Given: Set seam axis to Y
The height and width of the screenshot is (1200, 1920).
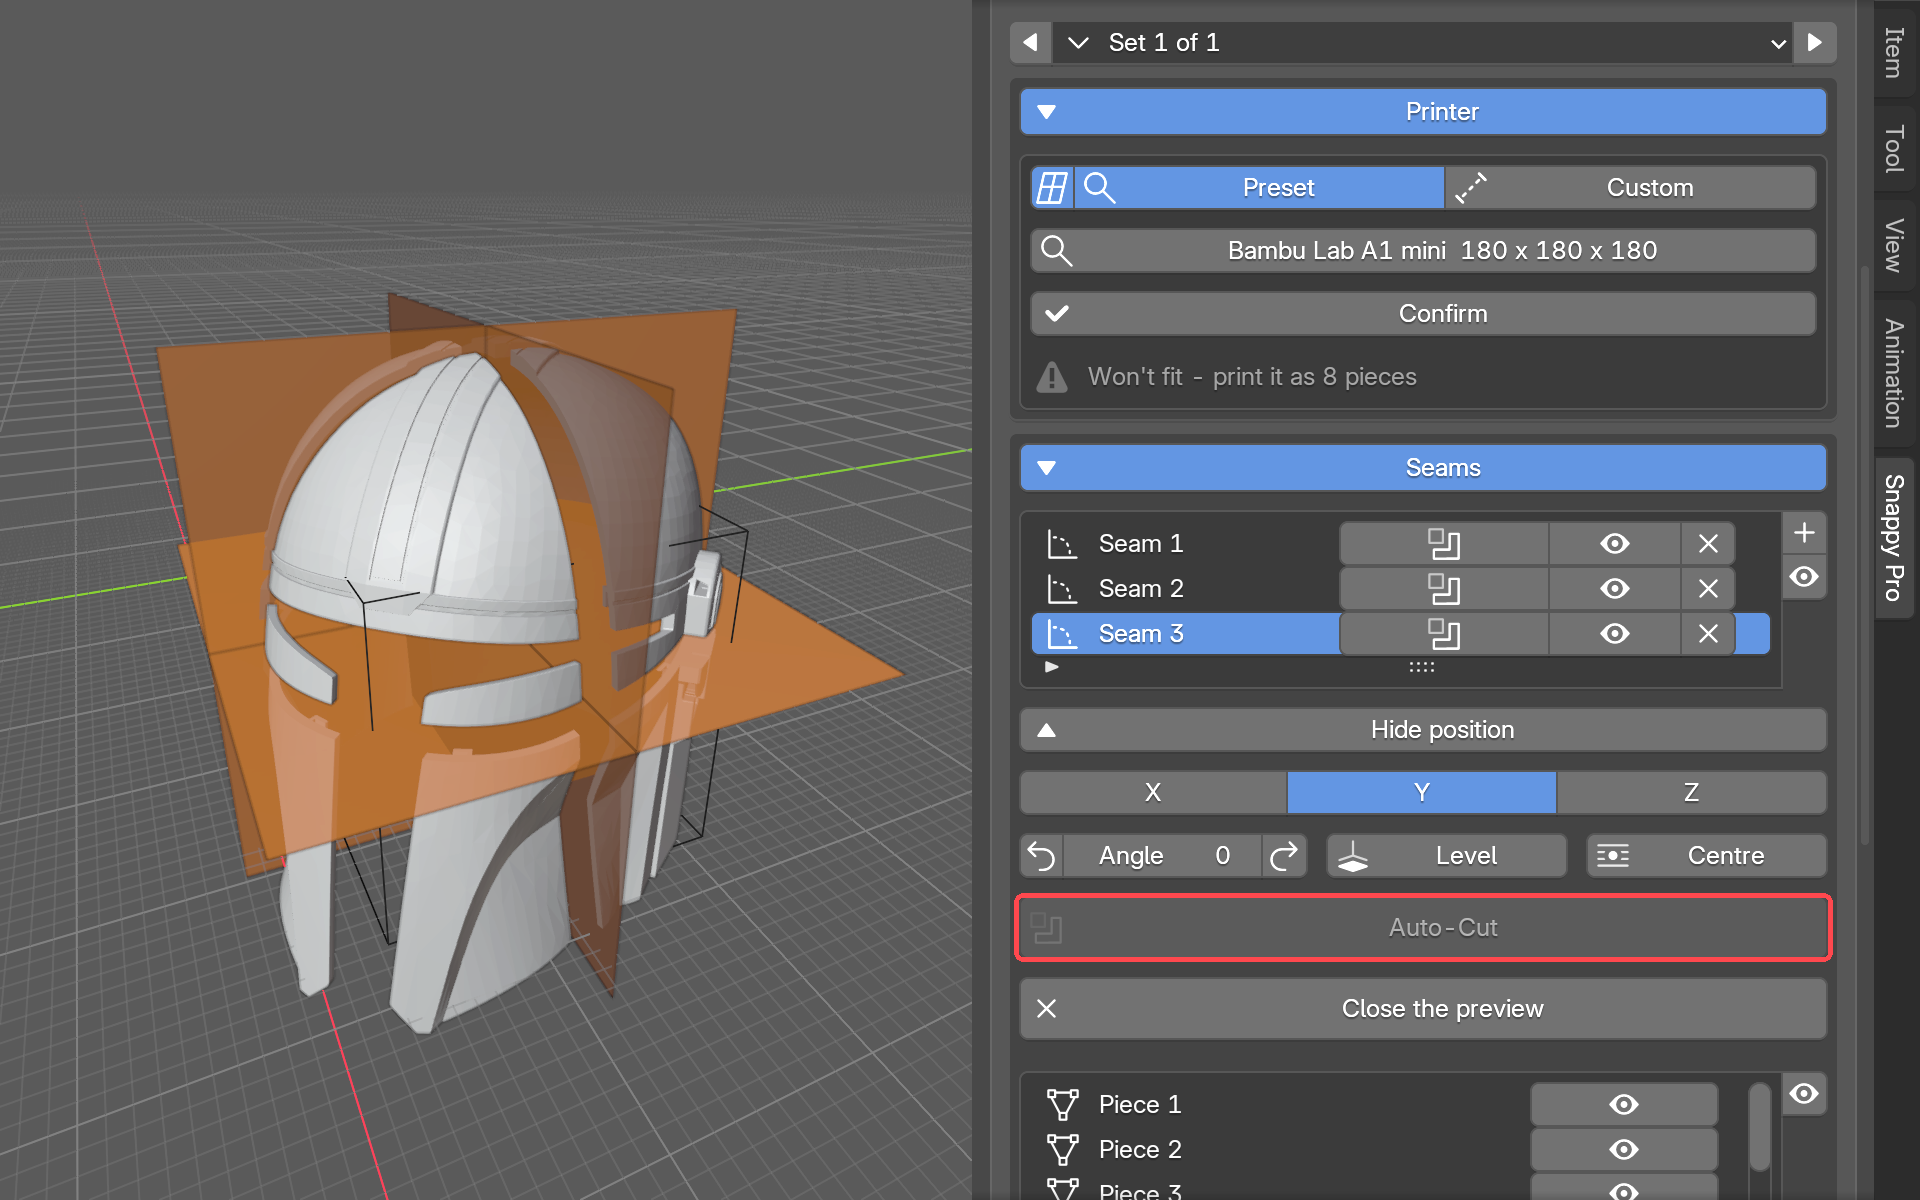Looking at the screenshot, I should point(1421,792).
